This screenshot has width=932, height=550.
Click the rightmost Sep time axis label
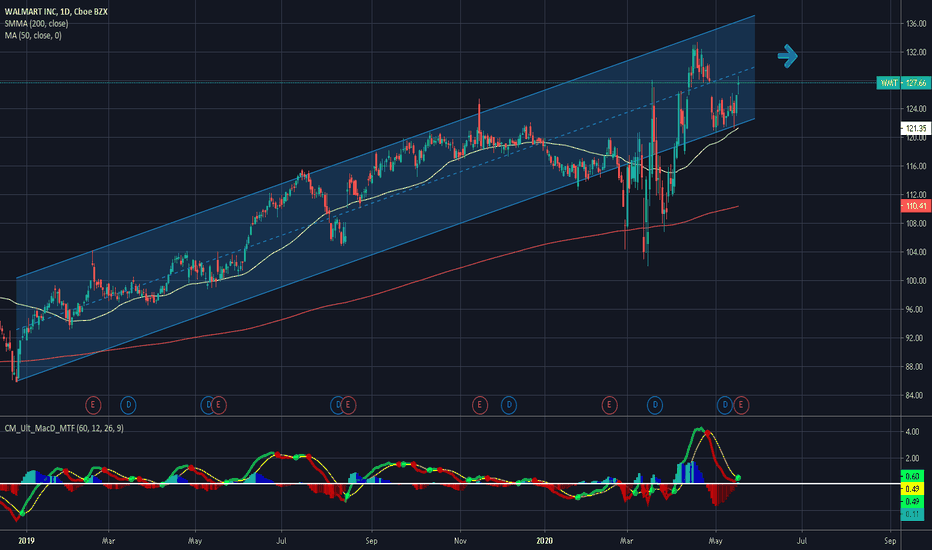(890, 541)
